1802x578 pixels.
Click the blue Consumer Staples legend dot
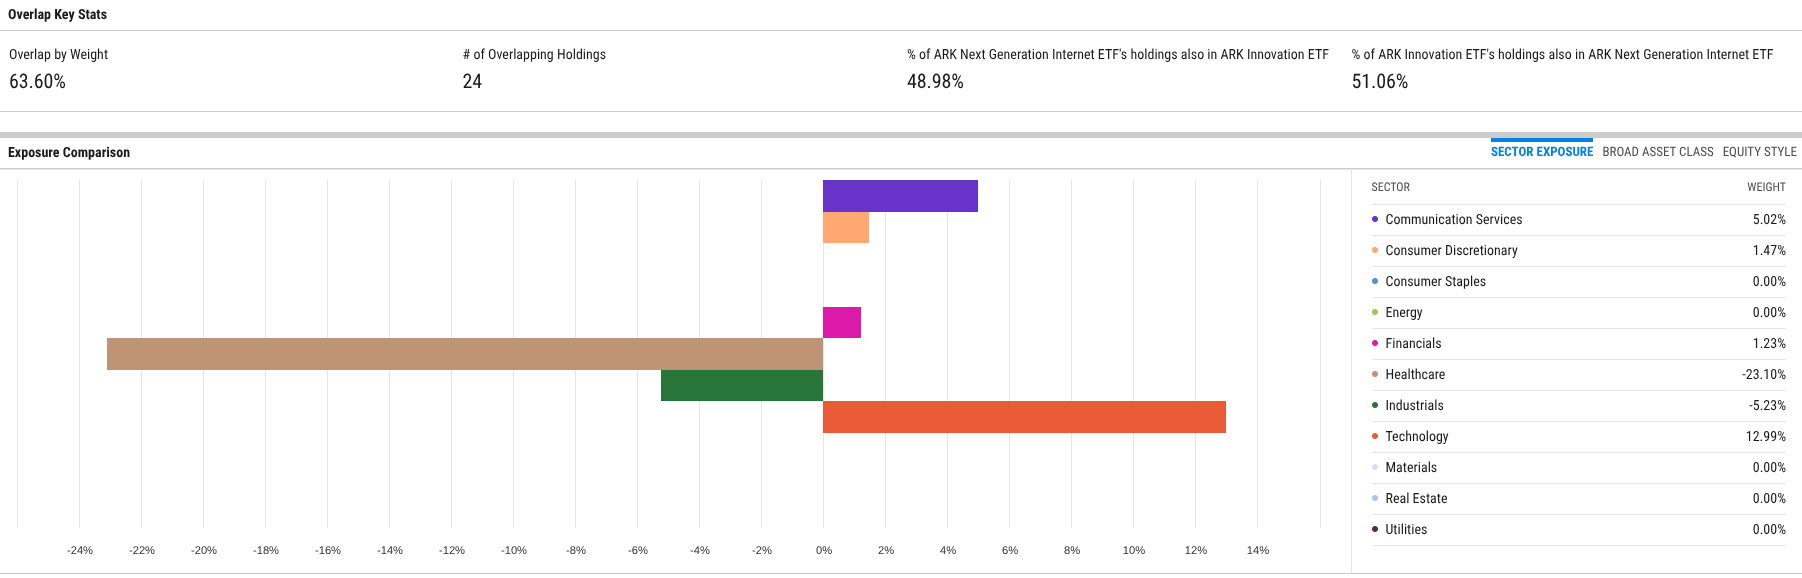[x=1375, y=281]
